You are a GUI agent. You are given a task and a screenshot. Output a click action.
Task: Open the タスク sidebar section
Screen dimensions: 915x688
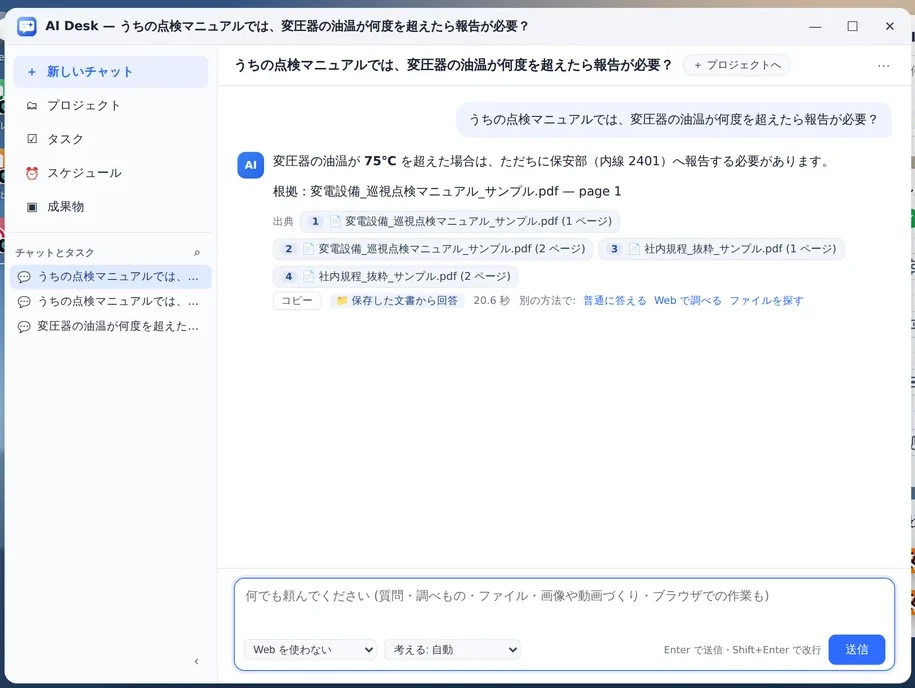coord(110,139)
